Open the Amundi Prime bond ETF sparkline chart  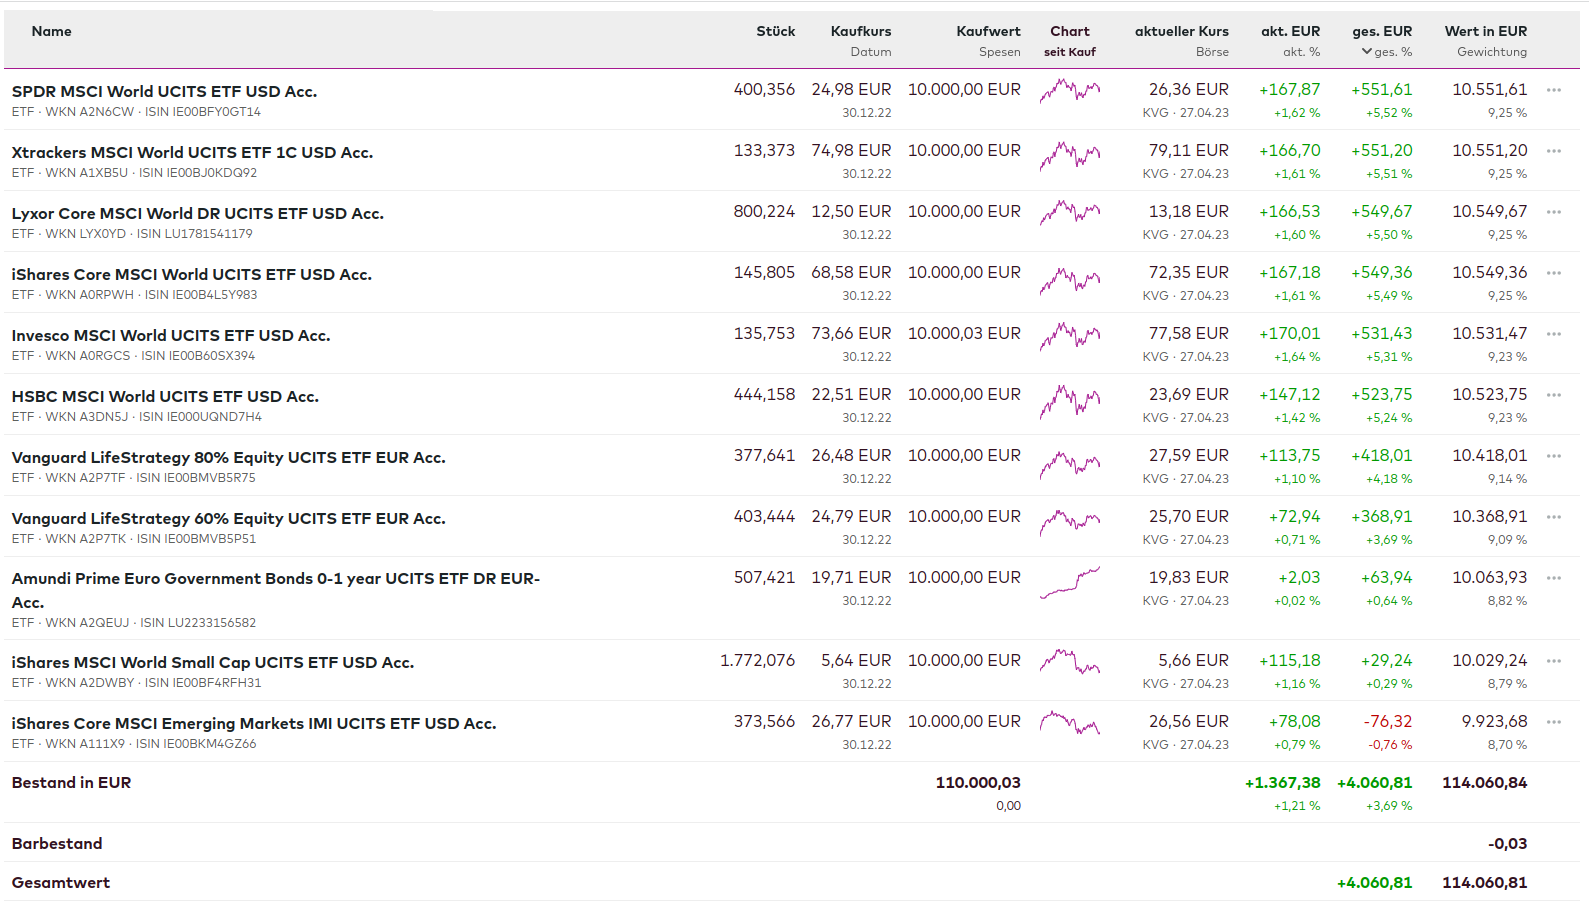[x=1069, y=582]
